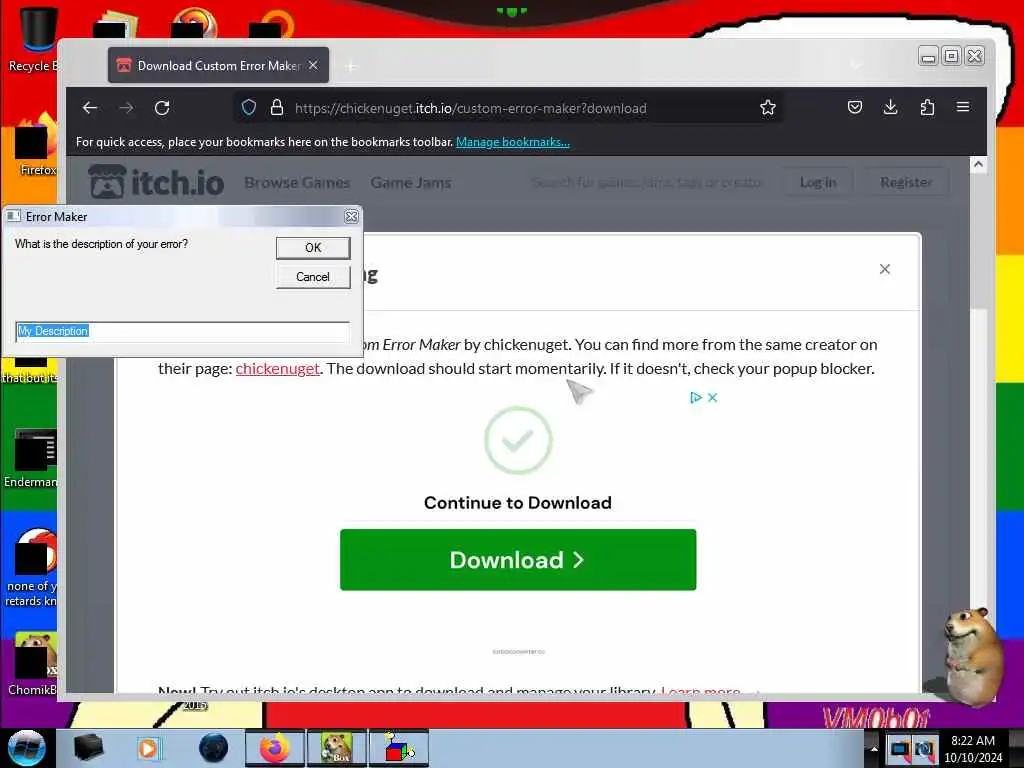Click the My Description text field
Viewport: 1024px width, 768px height.
point(182,331)
